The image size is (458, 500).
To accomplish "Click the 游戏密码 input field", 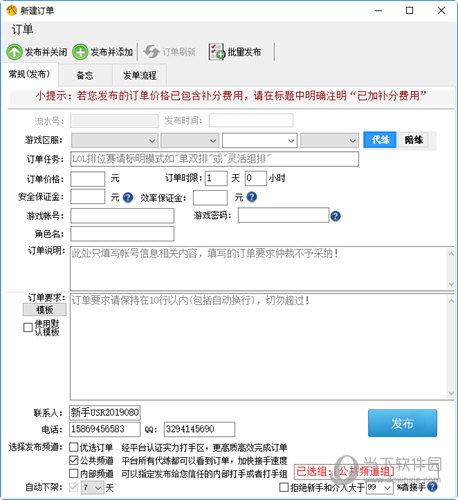I will [x=284, y=215].
